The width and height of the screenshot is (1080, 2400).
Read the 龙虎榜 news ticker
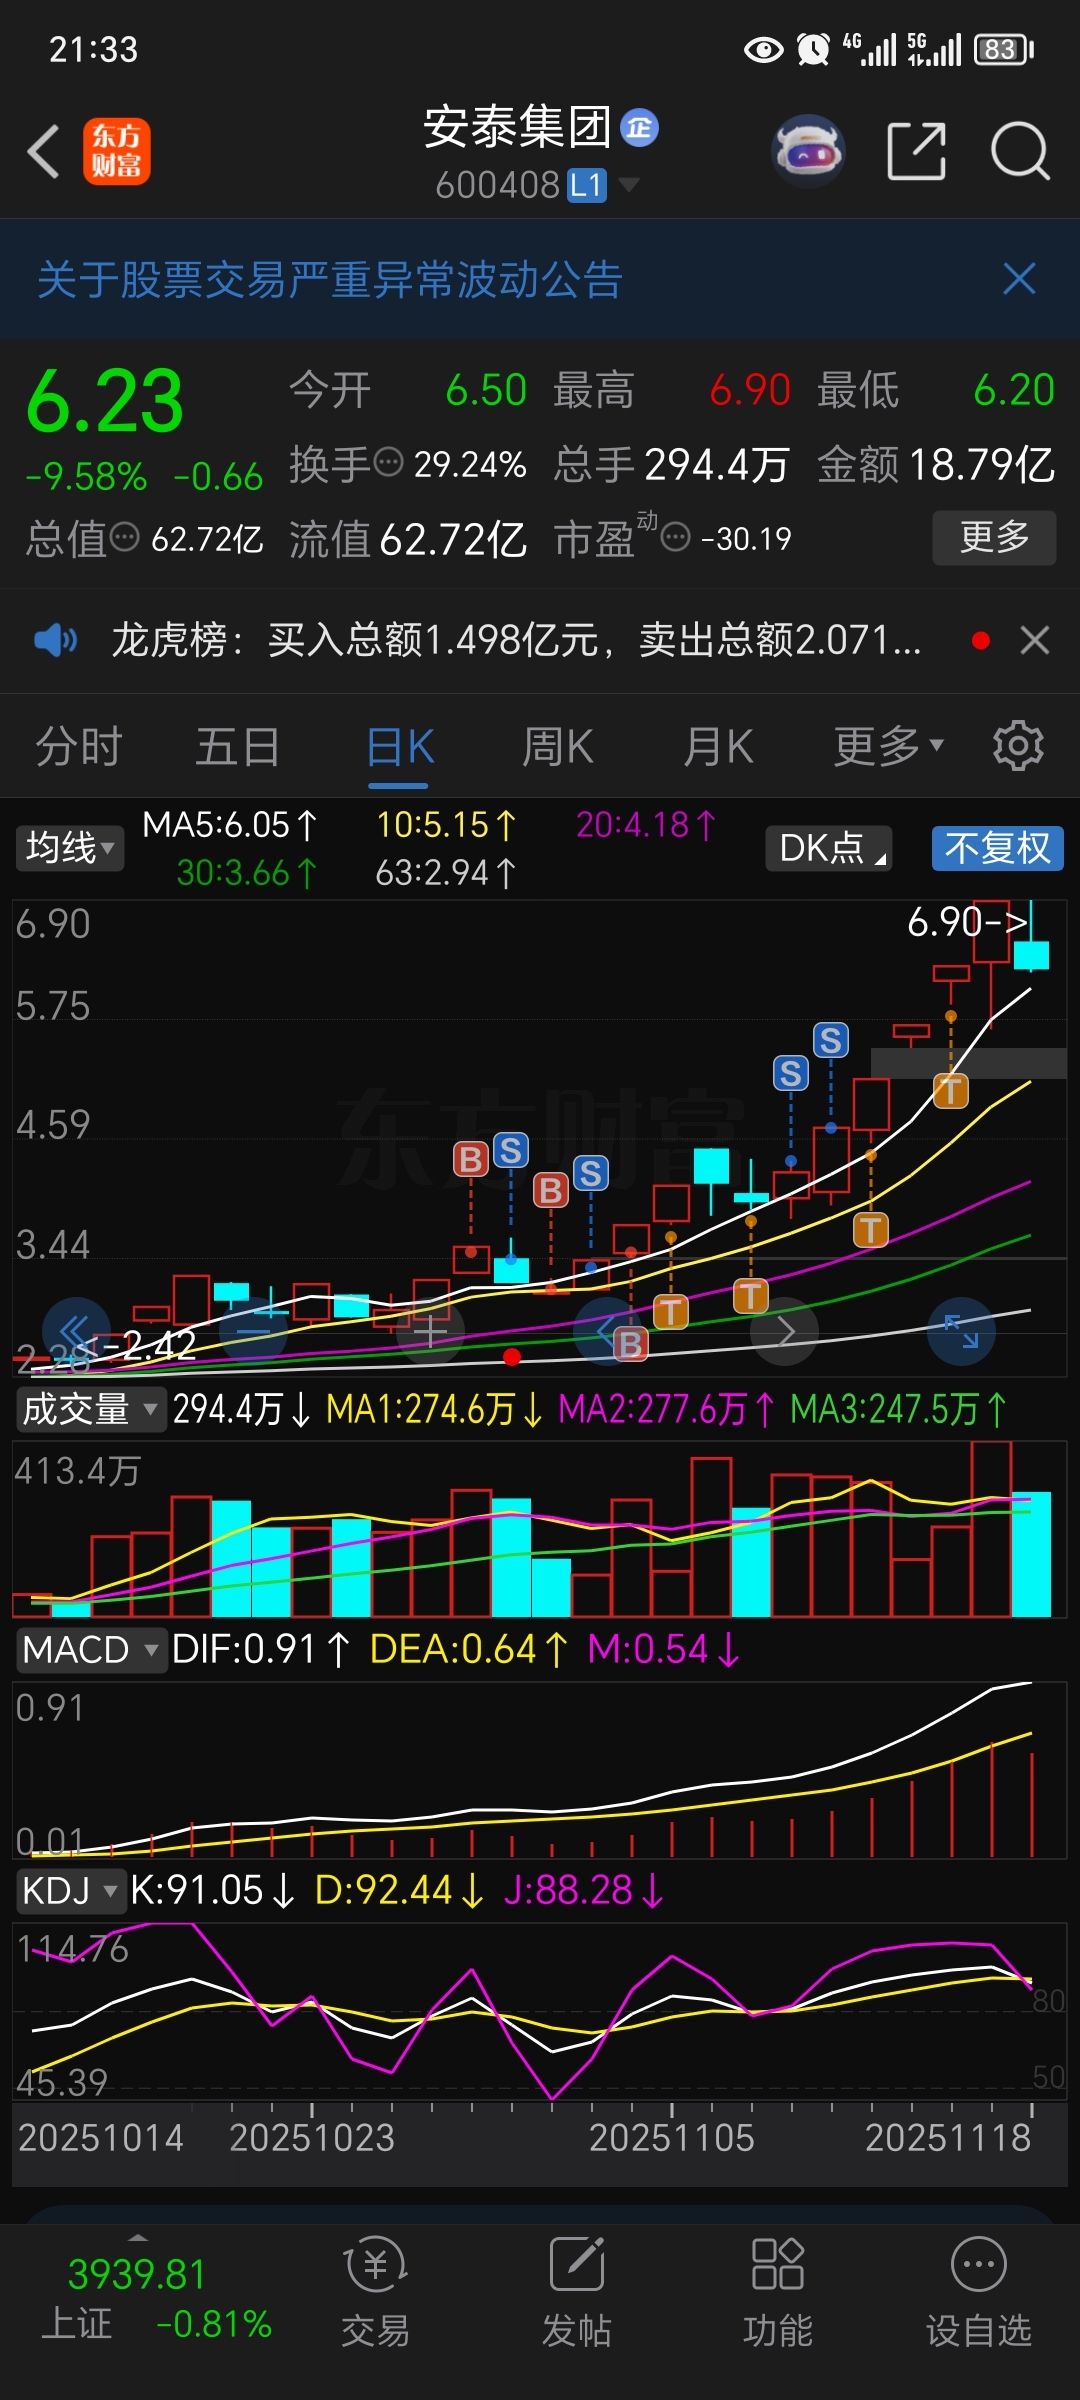tap(516, 640)
